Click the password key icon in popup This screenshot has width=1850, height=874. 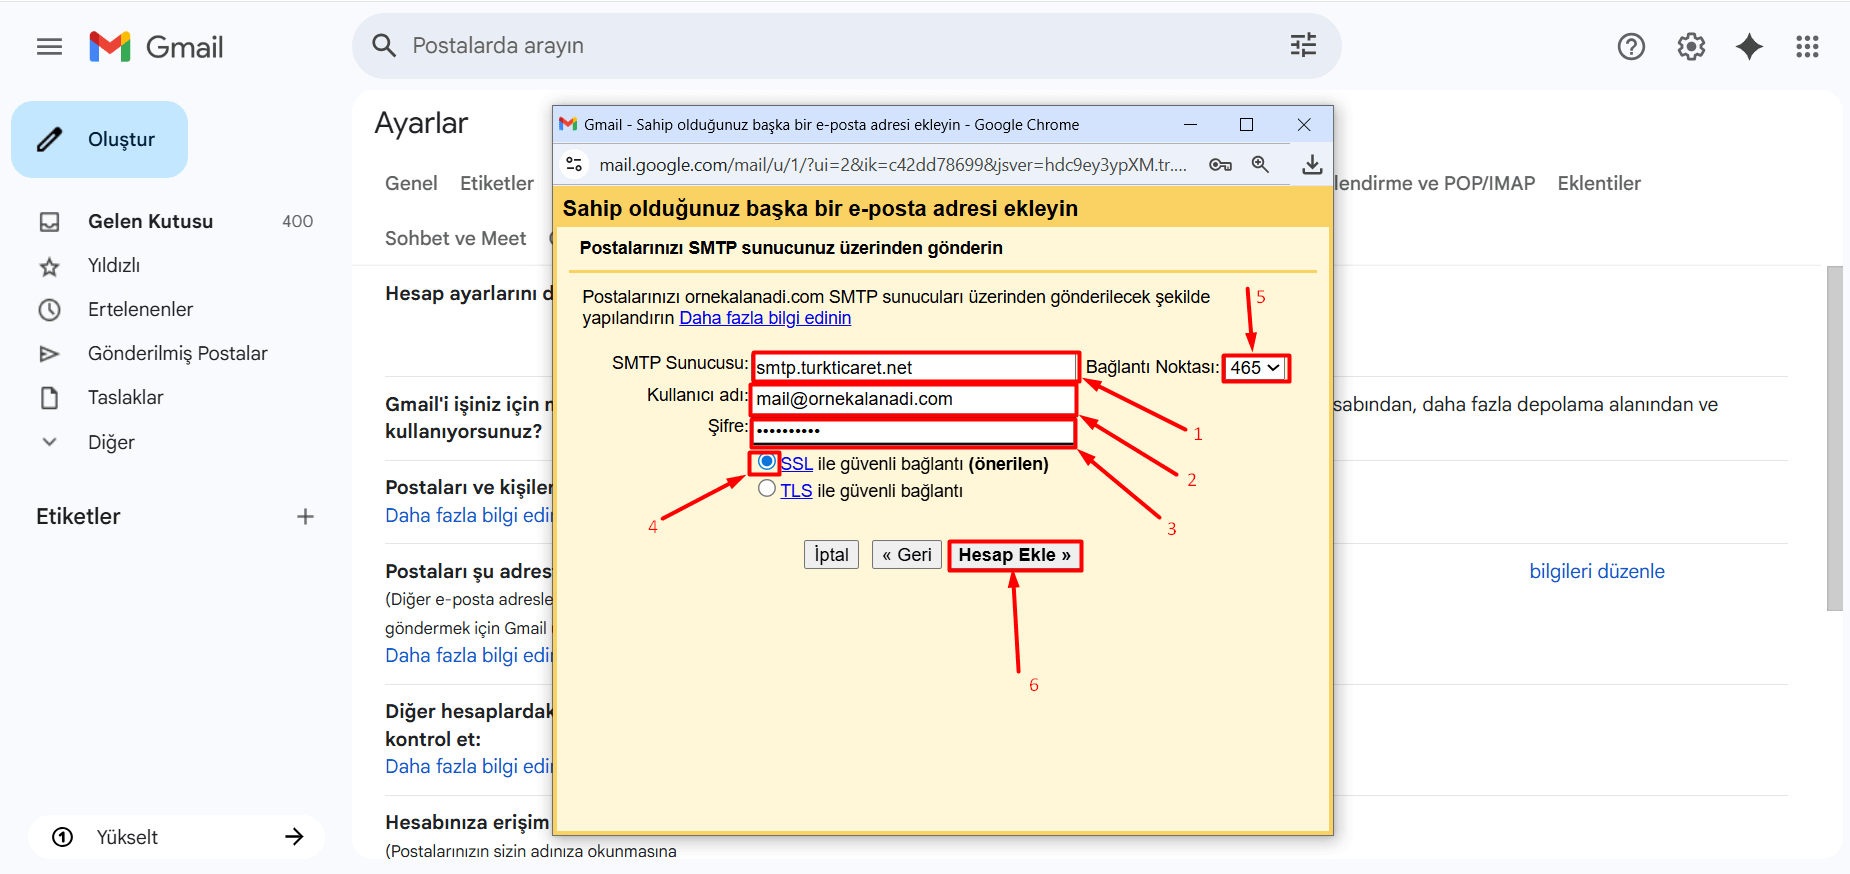tap(1220, 164)
